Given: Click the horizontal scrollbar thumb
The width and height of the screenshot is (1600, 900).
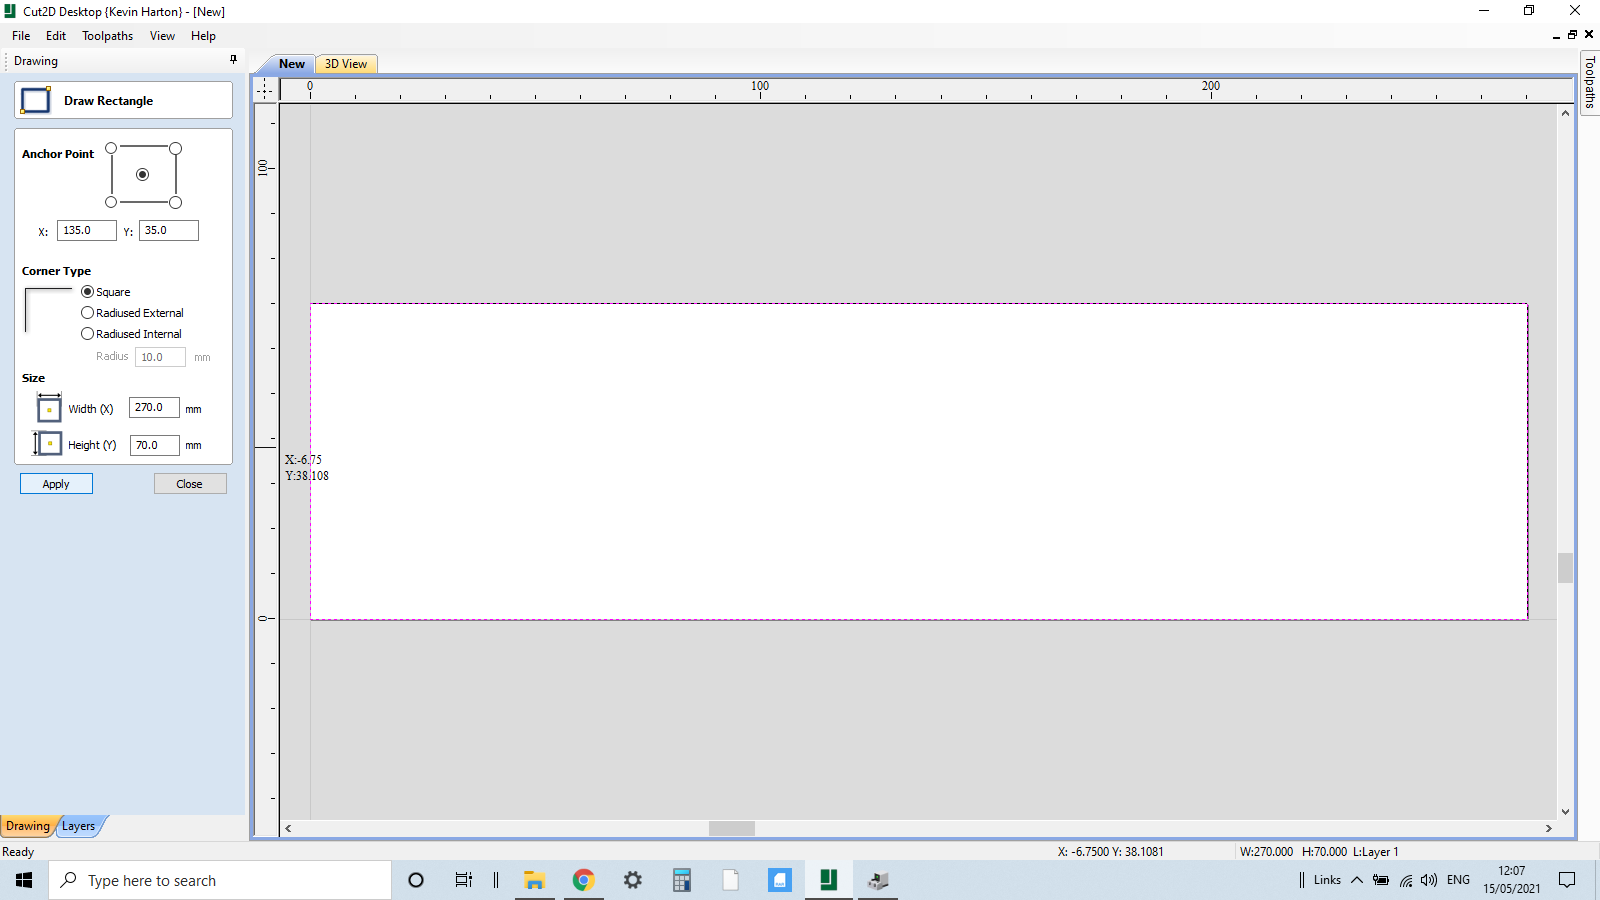Looking at the screenshot, I should pyautogui.click(x=732, y=828).
